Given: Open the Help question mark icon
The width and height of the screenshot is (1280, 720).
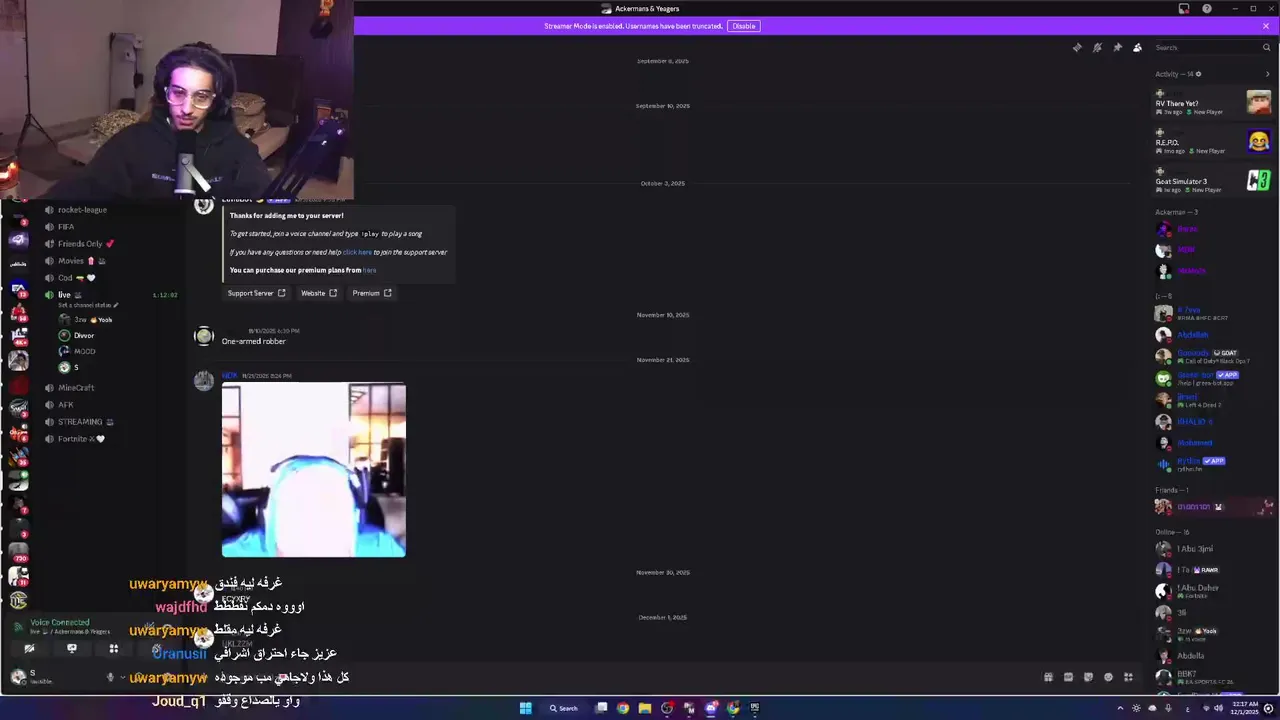Looking at the screenshot, I should [1207, 9].
